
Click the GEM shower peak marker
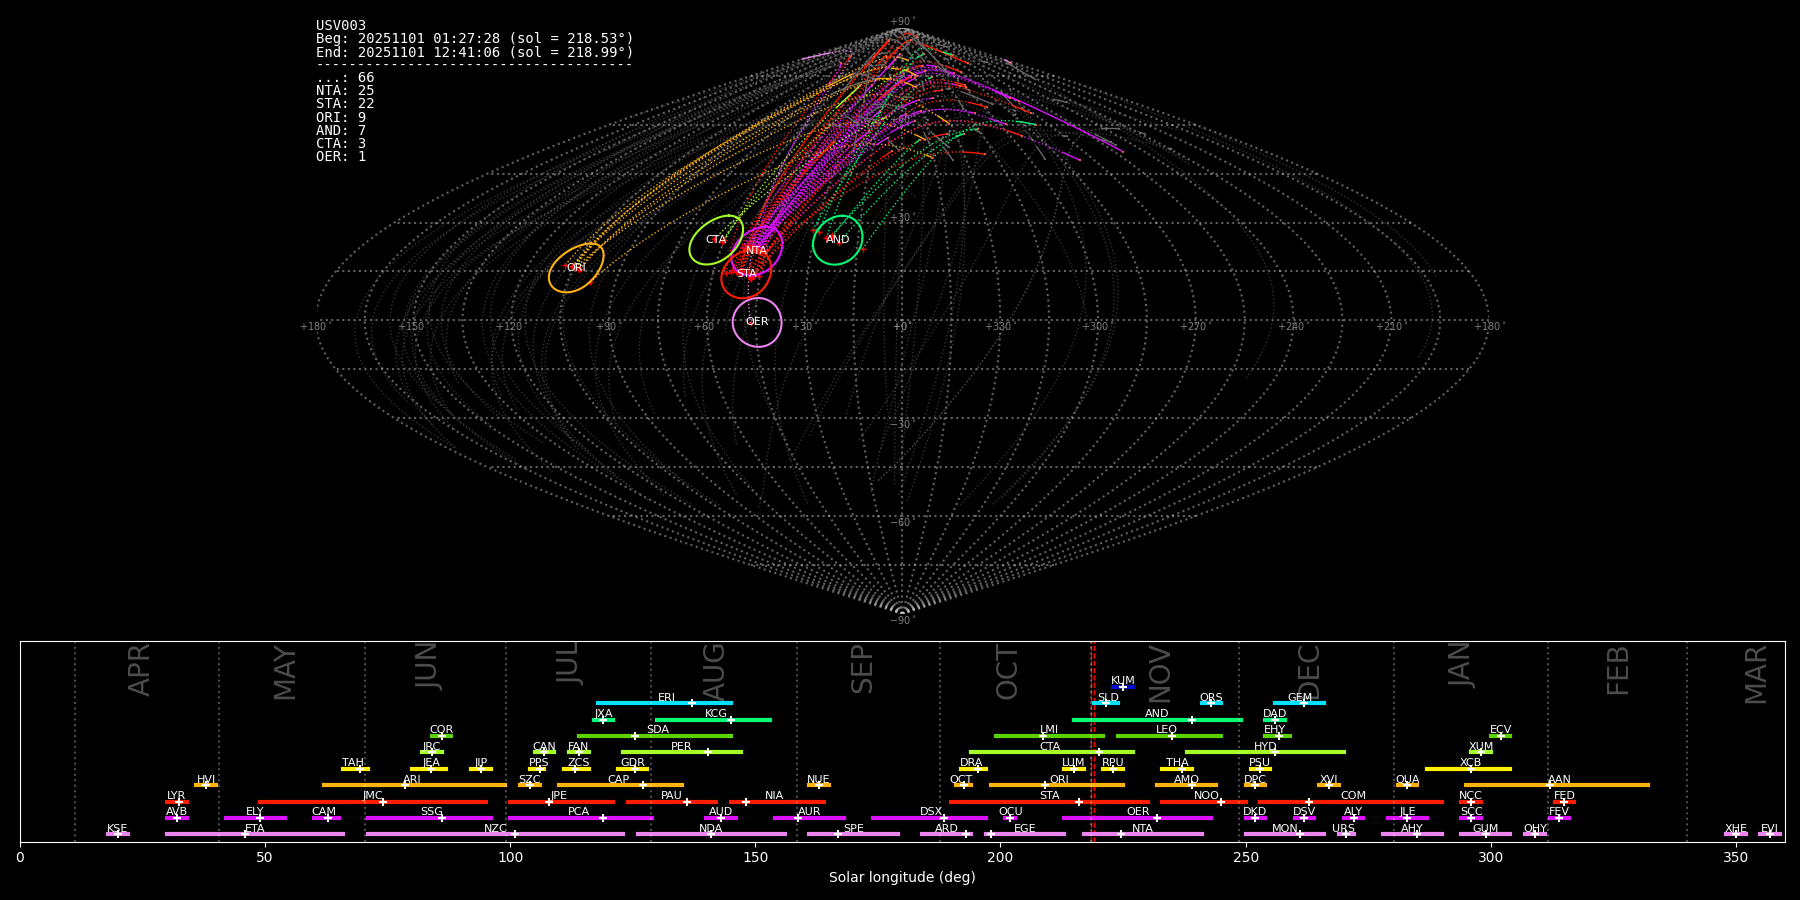(1303, 703)
